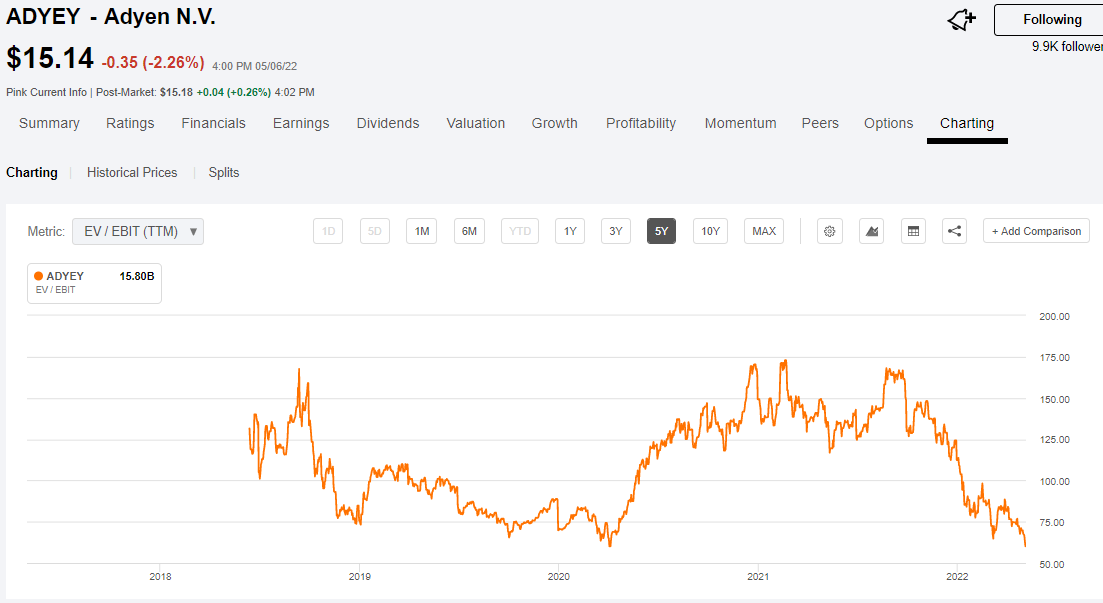1103x603 pixels.
Task: Click the share chart icon
Action: tap(955, 231)
